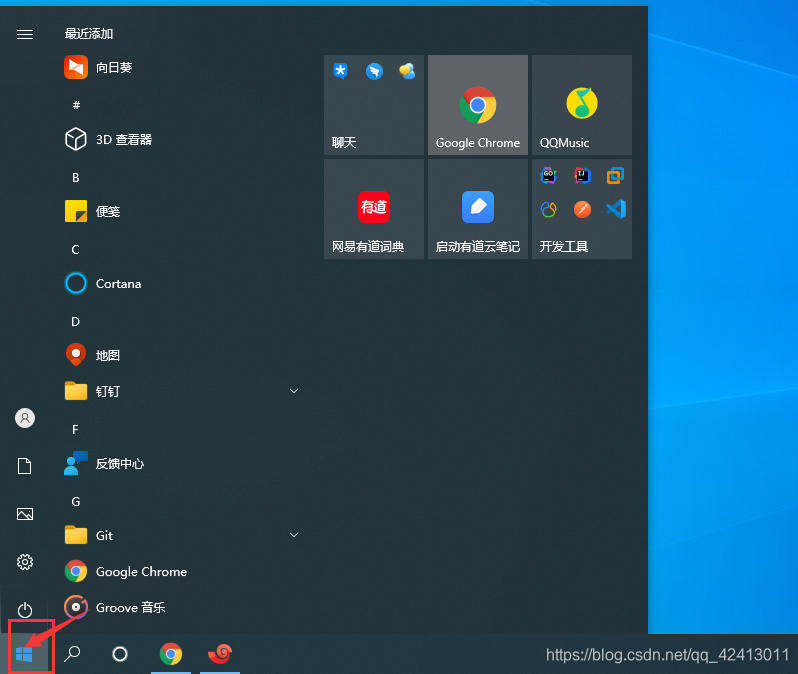The height and width of the screenshot is (674, 798).
Task: Click the C letter header
Action: (x=75, y=249)
